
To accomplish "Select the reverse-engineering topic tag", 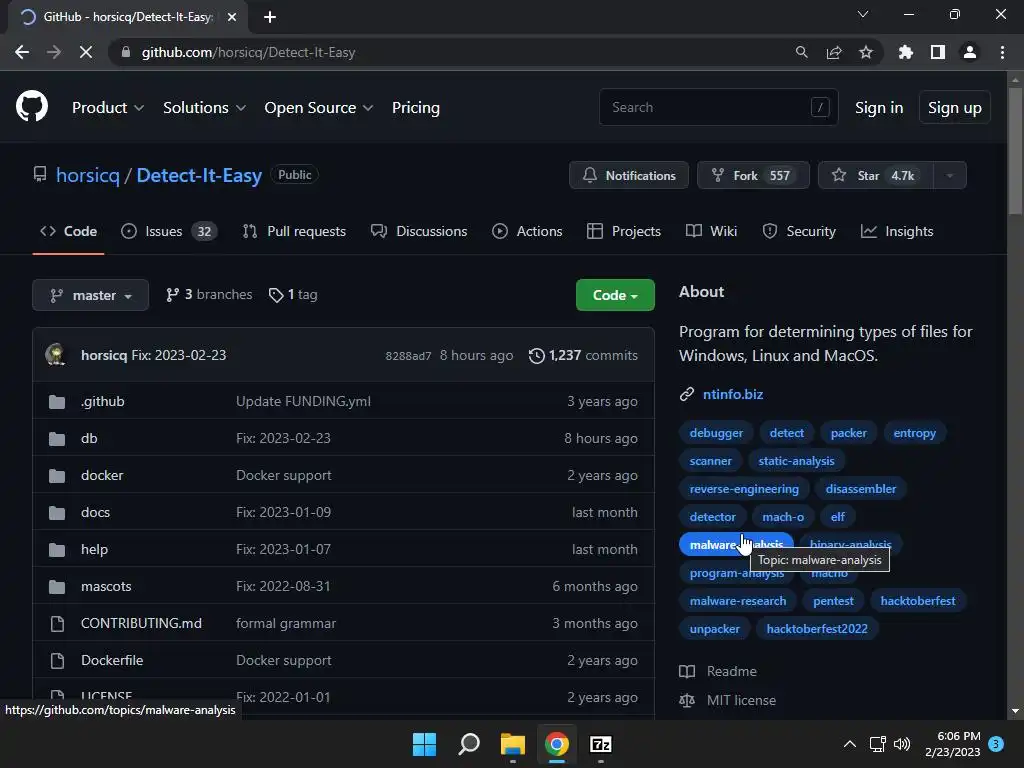I will pos(744,488).
